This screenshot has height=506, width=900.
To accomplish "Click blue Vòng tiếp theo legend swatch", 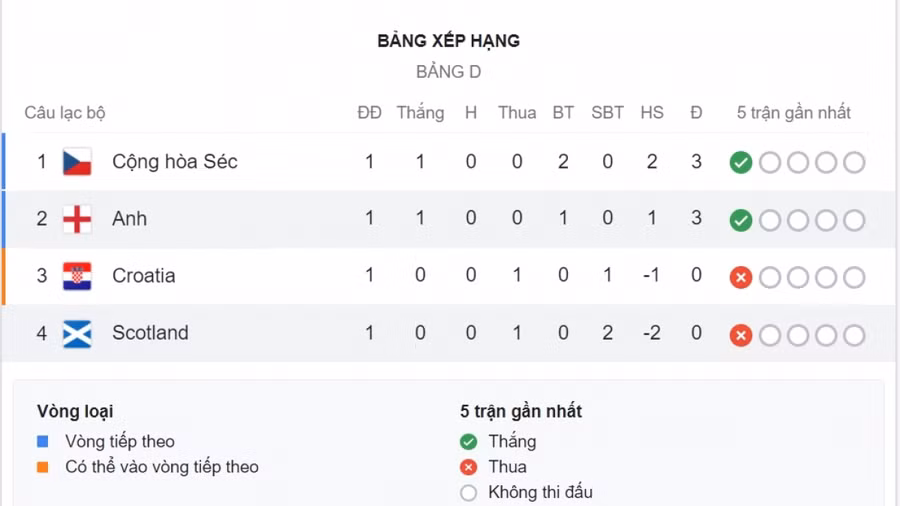I will pos(42,441).
